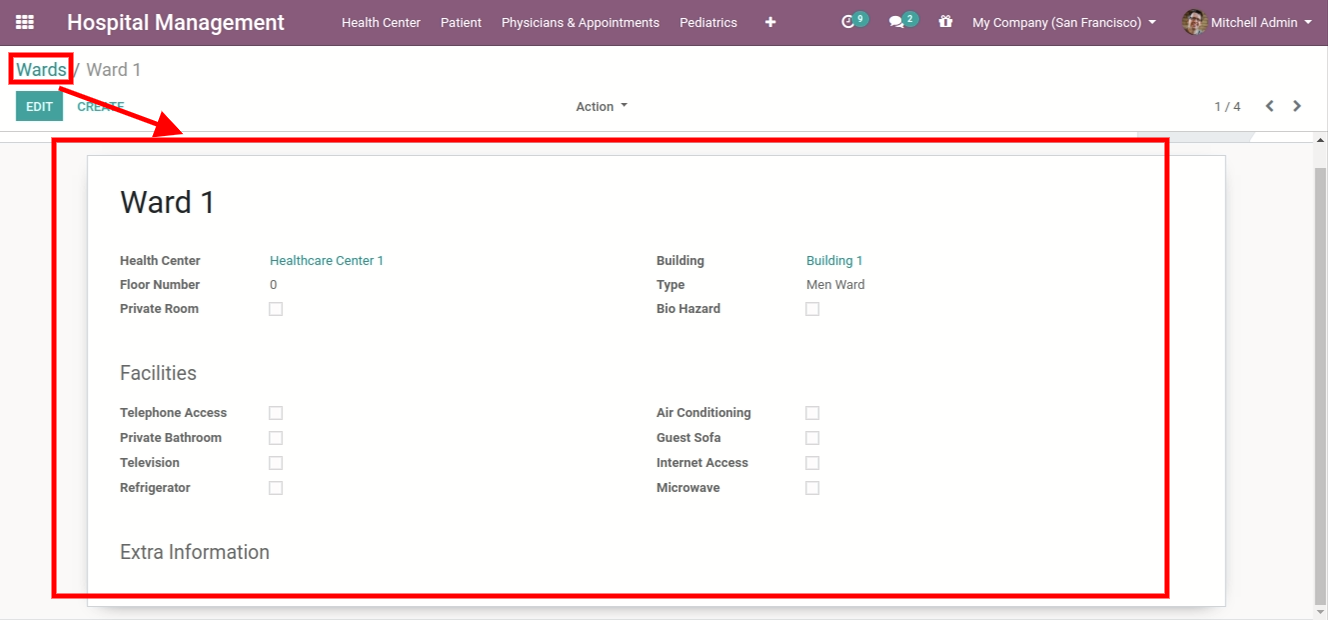This screenshot has width=1328, height=620.
Task: Click the EDIT button
Action: 39,106
